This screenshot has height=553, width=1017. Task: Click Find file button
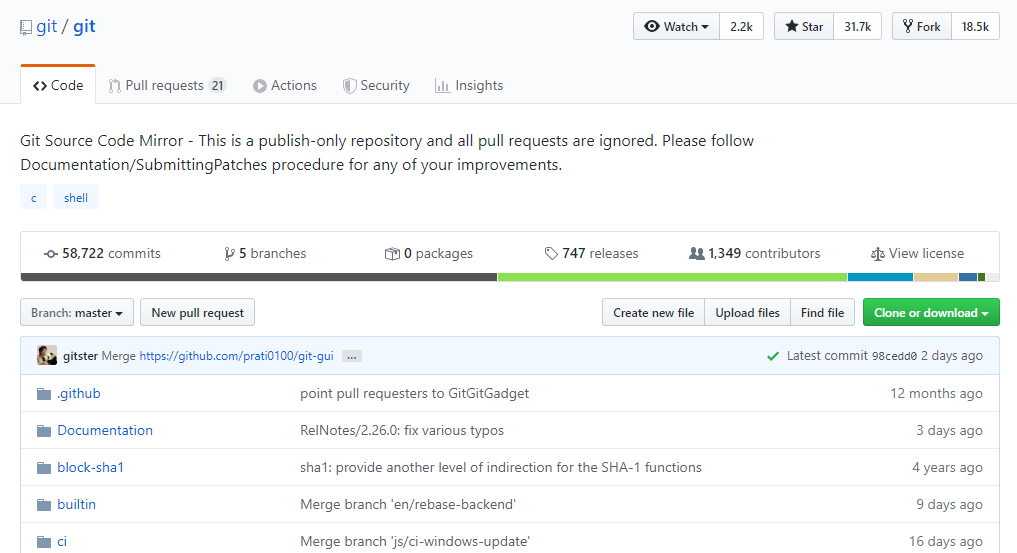(822, 312)
